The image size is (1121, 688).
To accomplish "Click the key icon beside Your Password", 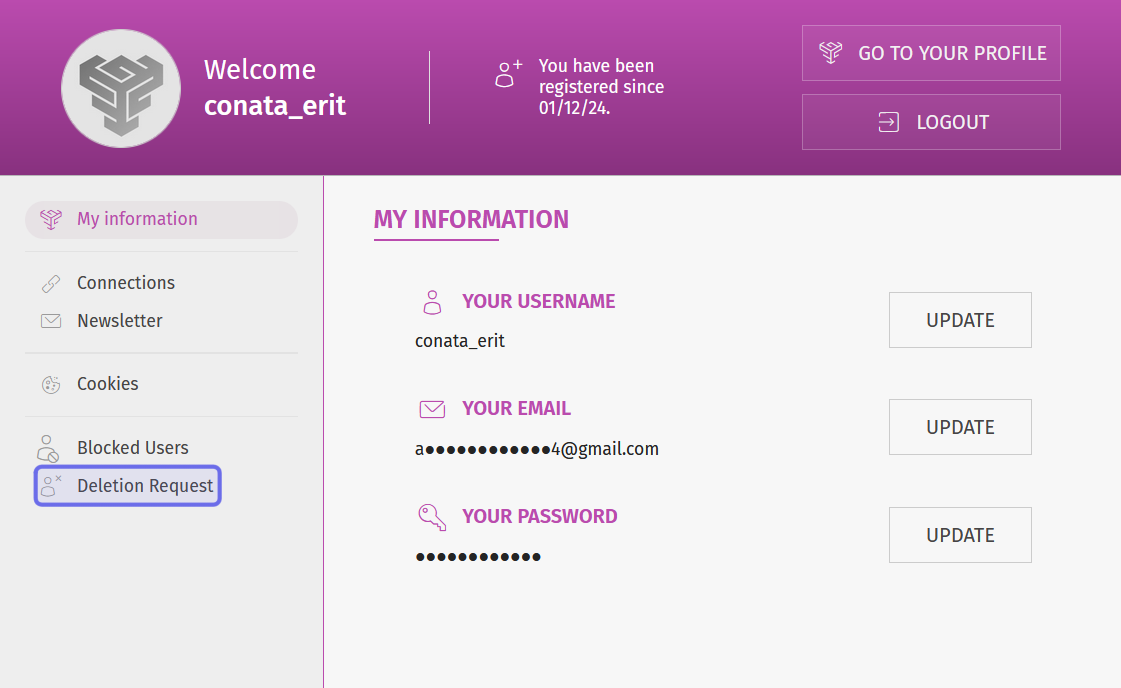I will click(x=431, y=517).
